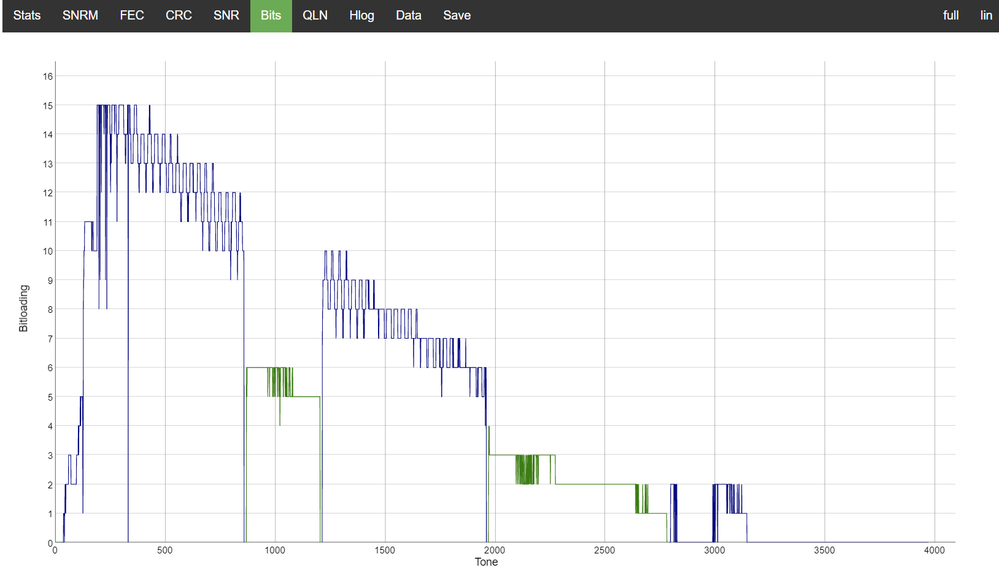Click the 3500 tick on Tone axis
The image size is (999, 584).
tap(823, 551)
